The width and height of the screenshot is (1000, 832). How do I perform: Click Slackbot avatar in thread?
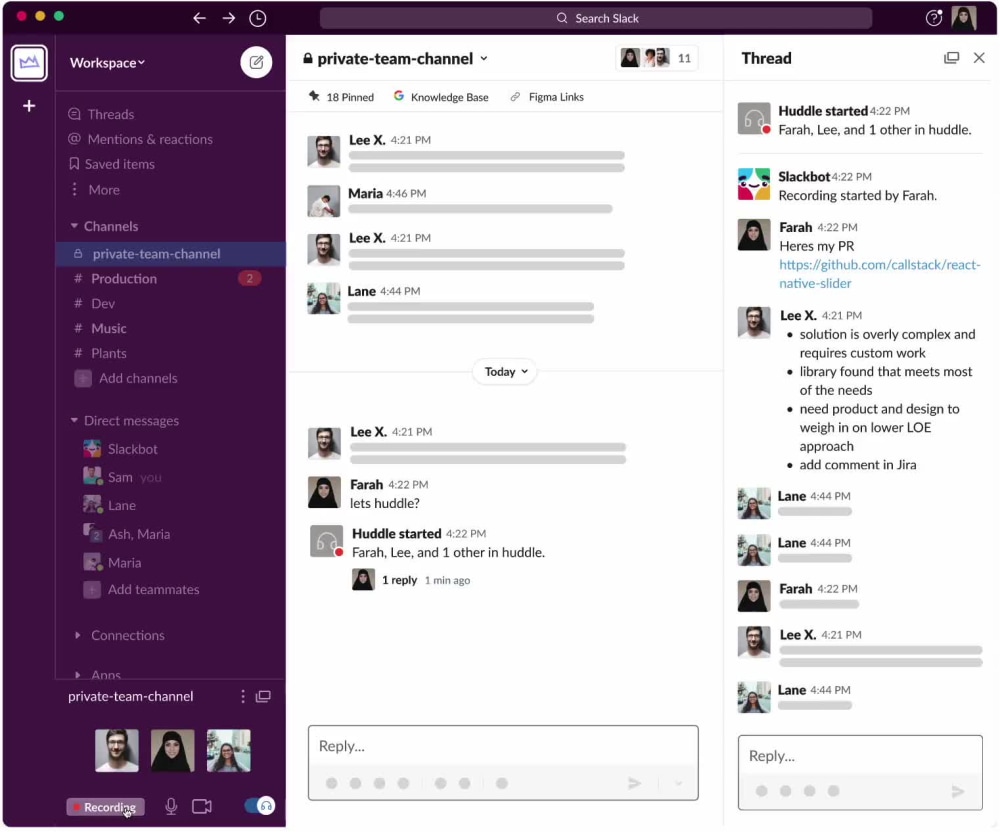tap(754, 184)
